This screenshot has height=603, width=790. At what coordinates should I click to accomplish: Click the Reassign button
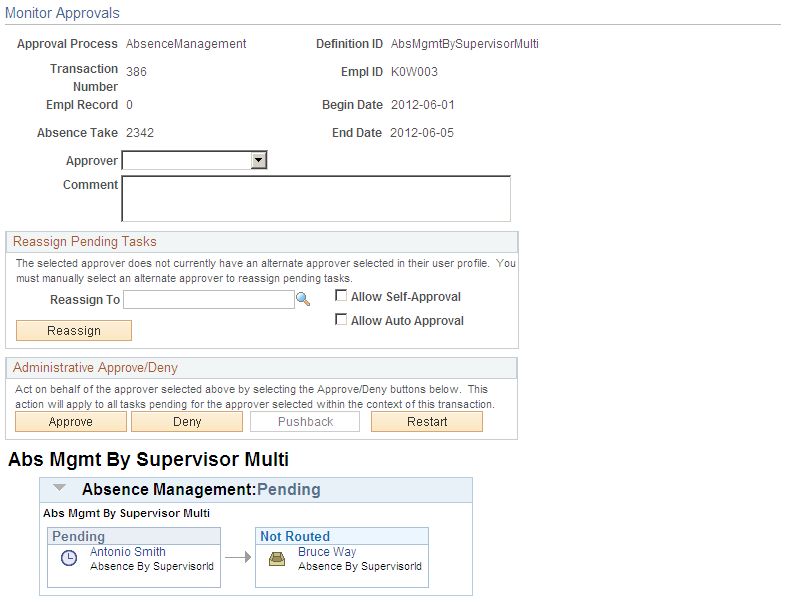pos(74,330)
